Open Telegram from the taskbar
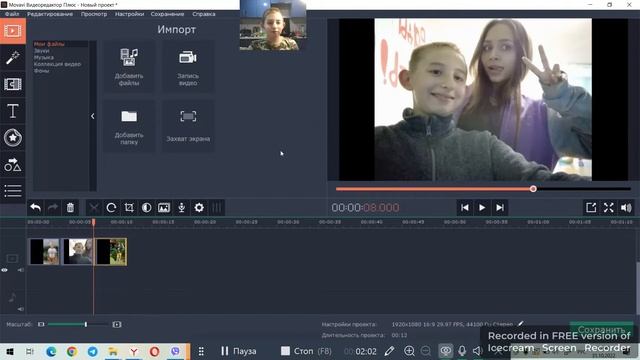Viewport: 640px width, 360px height. [93, 351]
